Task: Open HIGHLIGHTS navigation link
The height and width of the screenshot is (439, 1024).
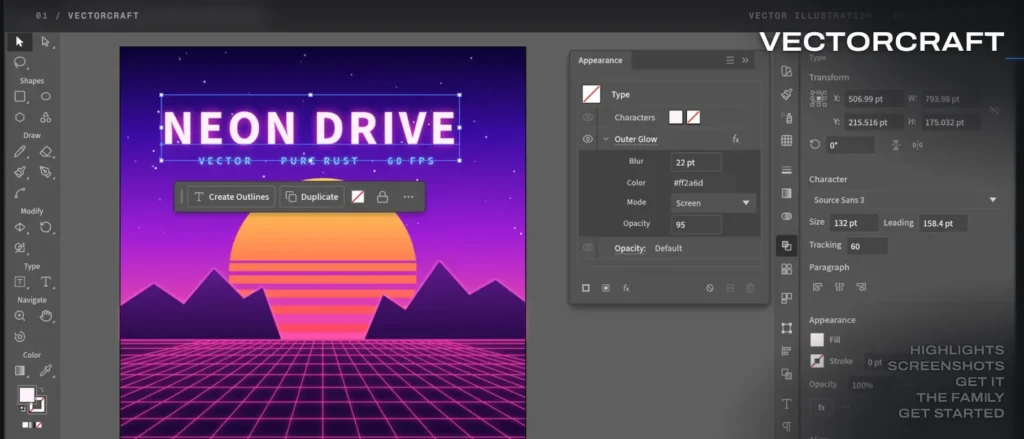Action: point(957,350)
